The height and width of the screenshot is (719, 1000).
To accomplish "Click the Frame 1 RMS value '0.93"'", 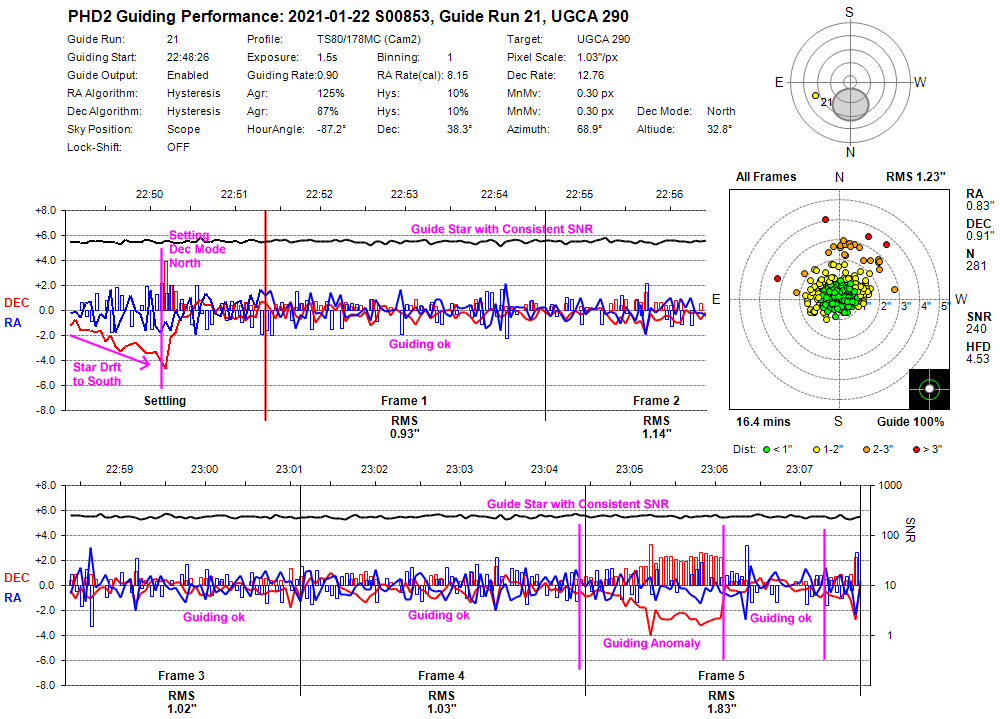I will pos(404,434).
